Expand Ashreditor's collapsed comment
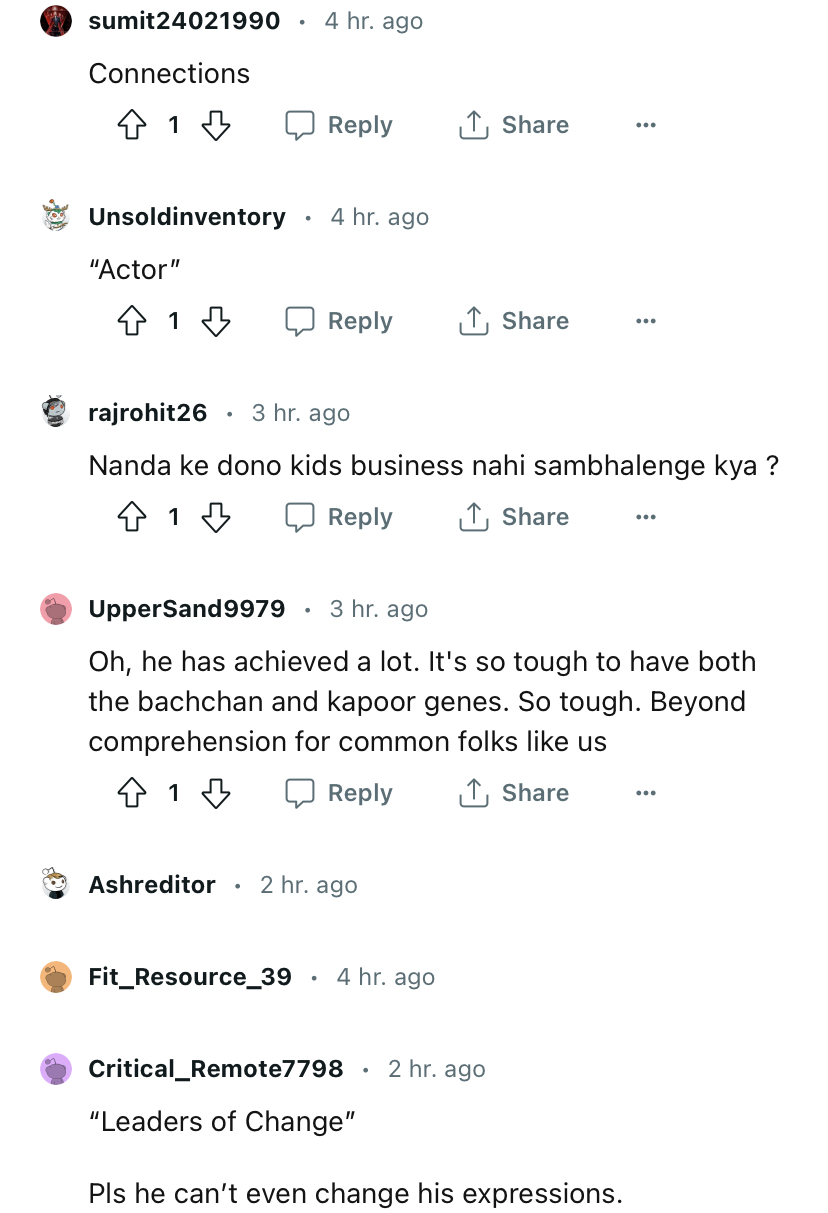 tap(152, 885)
